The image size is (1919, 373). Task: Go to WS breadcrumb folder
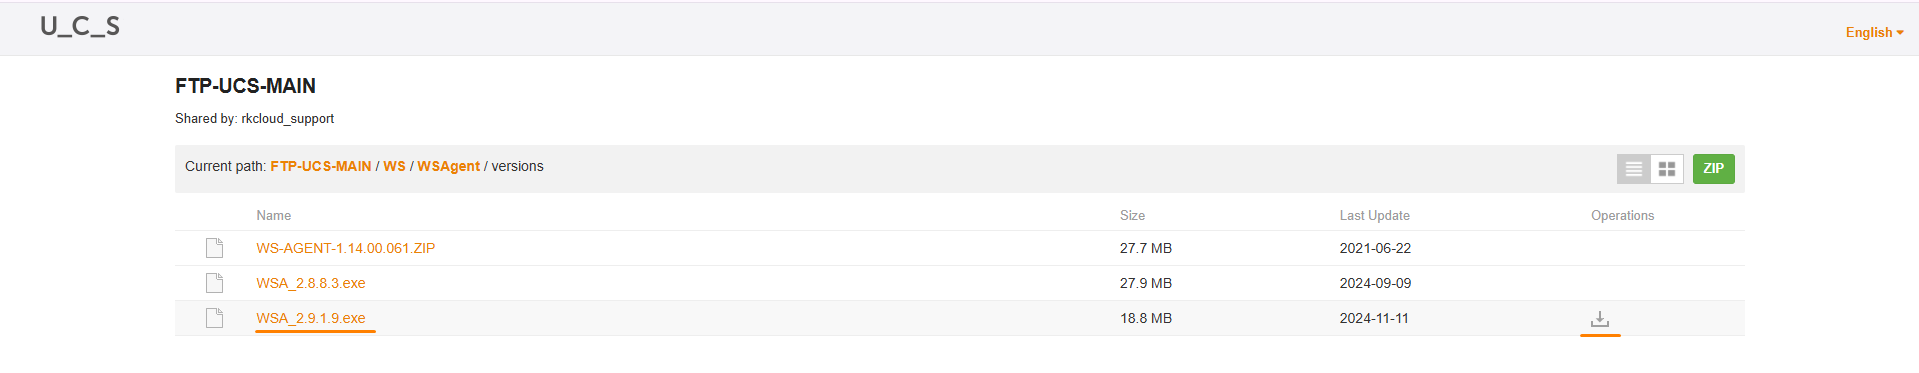pyautogui.click(x=394, y=166)
